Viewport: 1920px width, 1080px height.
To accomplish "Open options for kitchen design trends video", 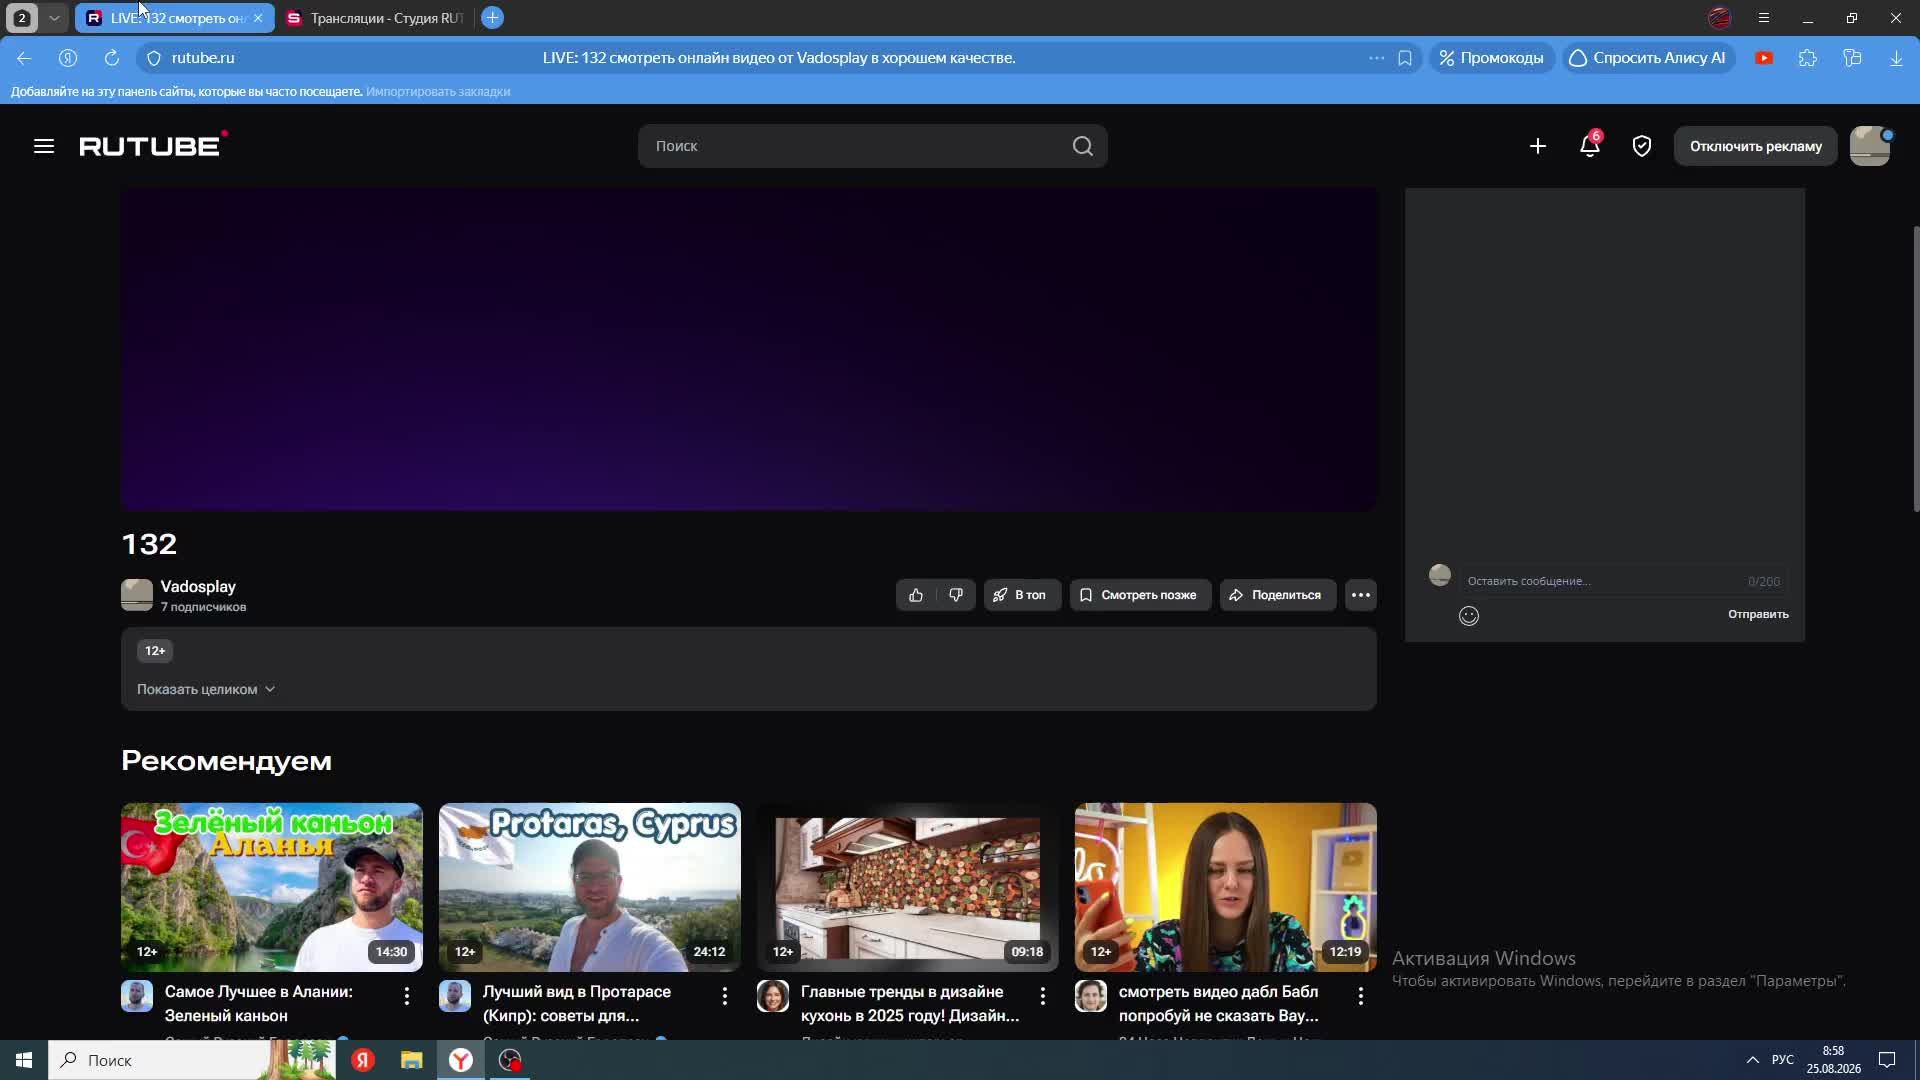I will coord(1043,996).
